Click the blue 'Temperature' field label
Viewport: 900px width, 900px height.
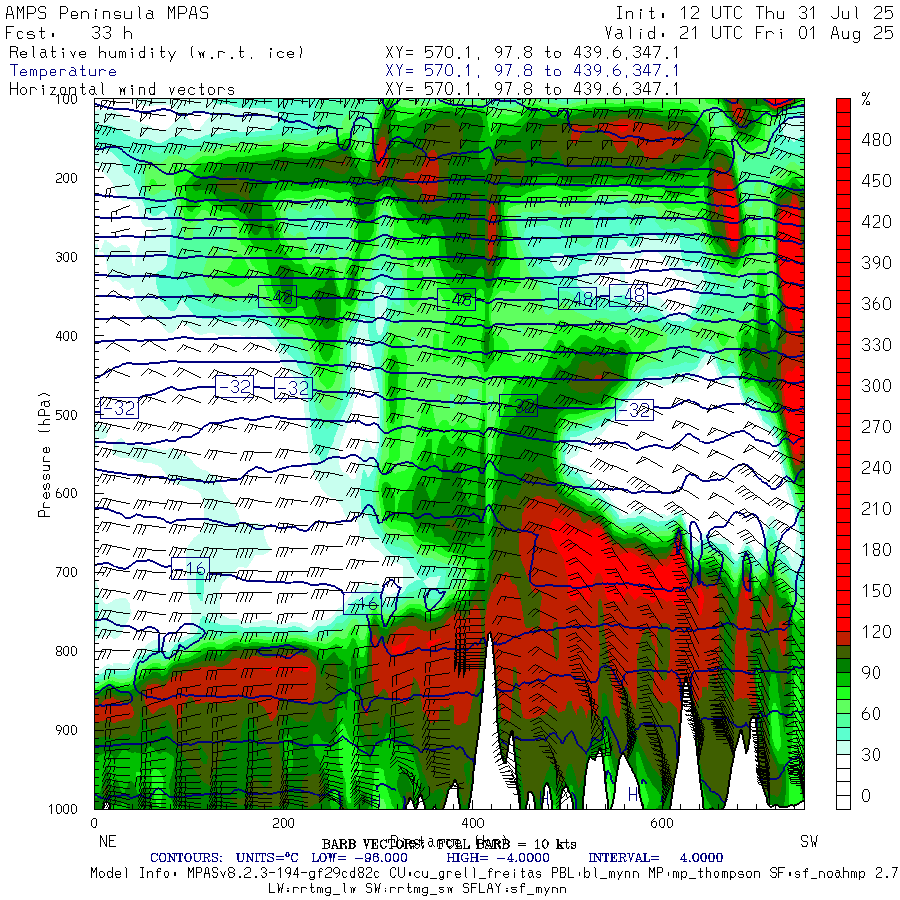pos(63,71)
